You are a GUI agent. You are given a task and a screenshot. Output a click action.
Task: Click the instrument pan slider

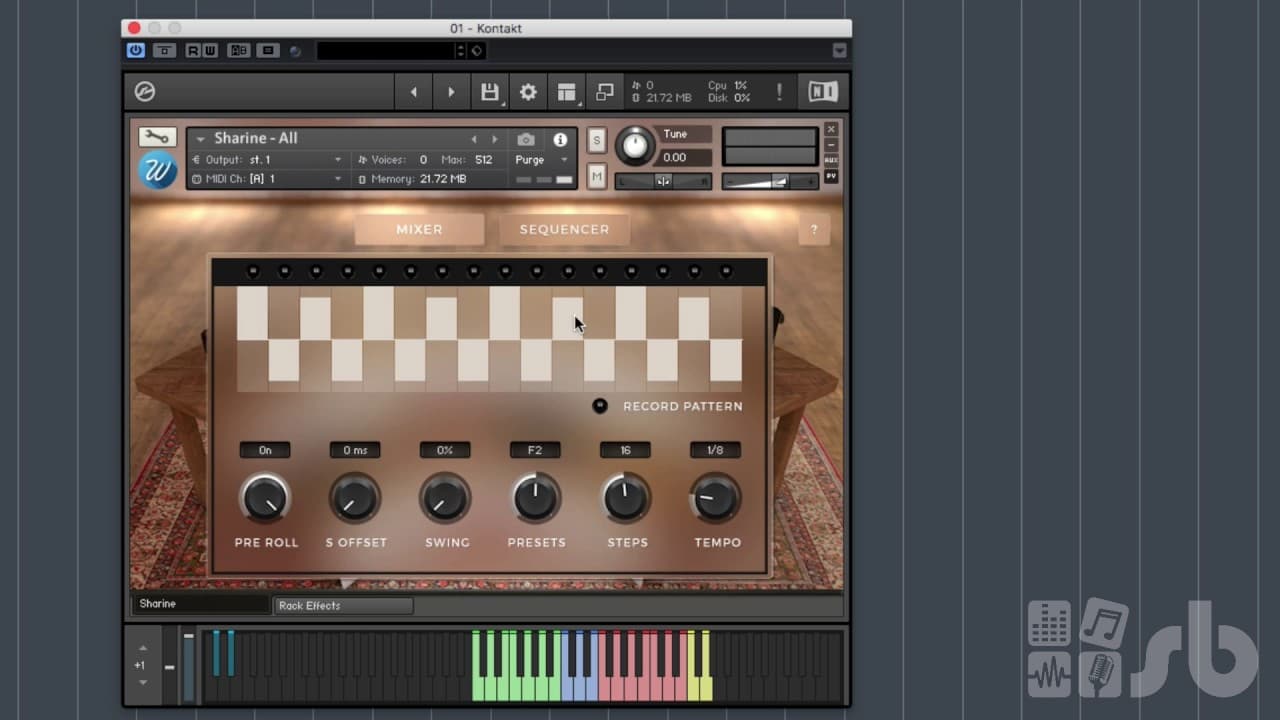(x=664, y=181)
